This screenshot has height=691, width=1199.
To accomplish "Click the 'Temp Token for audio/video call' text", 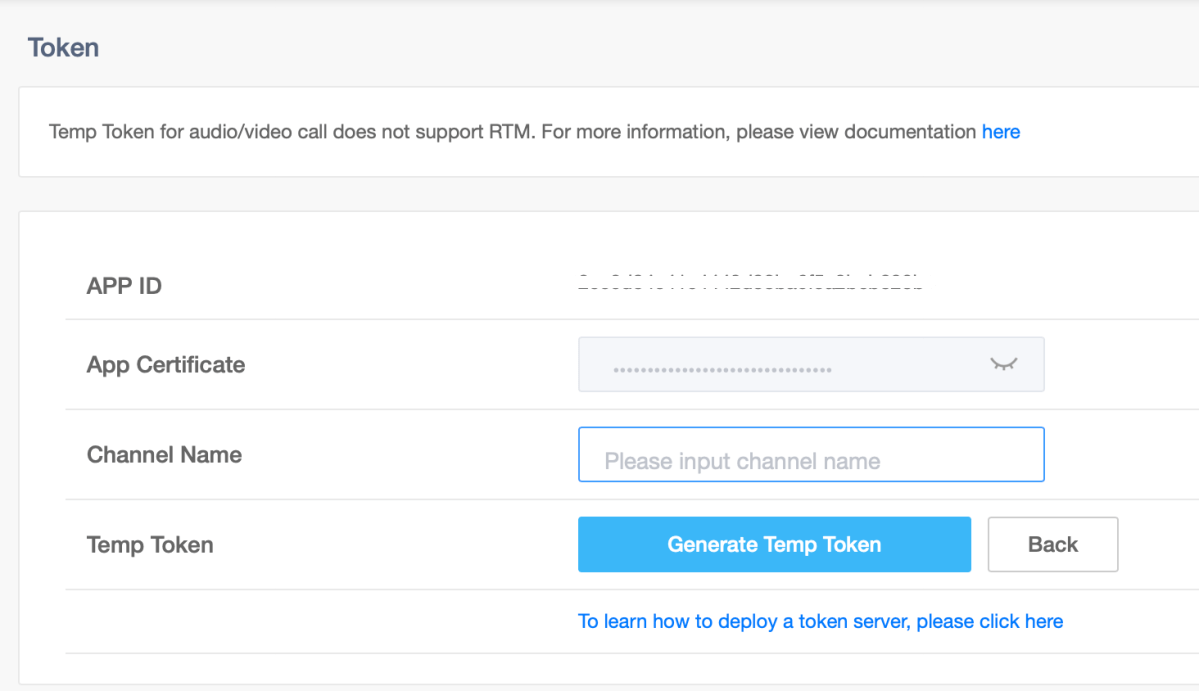I will coord(189,132).
